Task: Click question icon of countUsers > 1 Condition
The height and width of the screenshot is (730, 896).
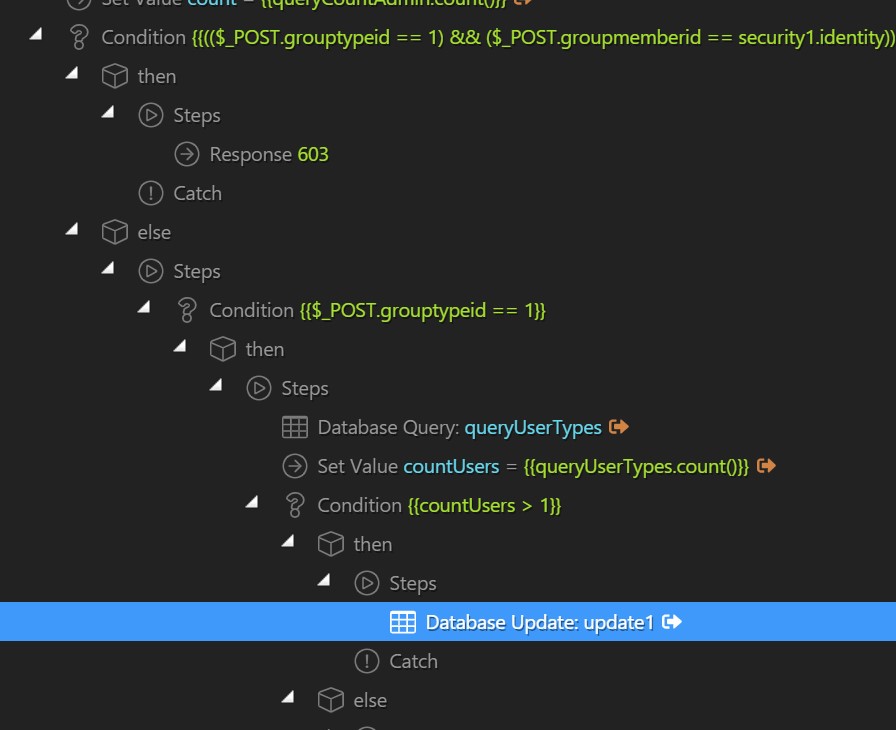Action: [x=295, y=506]
